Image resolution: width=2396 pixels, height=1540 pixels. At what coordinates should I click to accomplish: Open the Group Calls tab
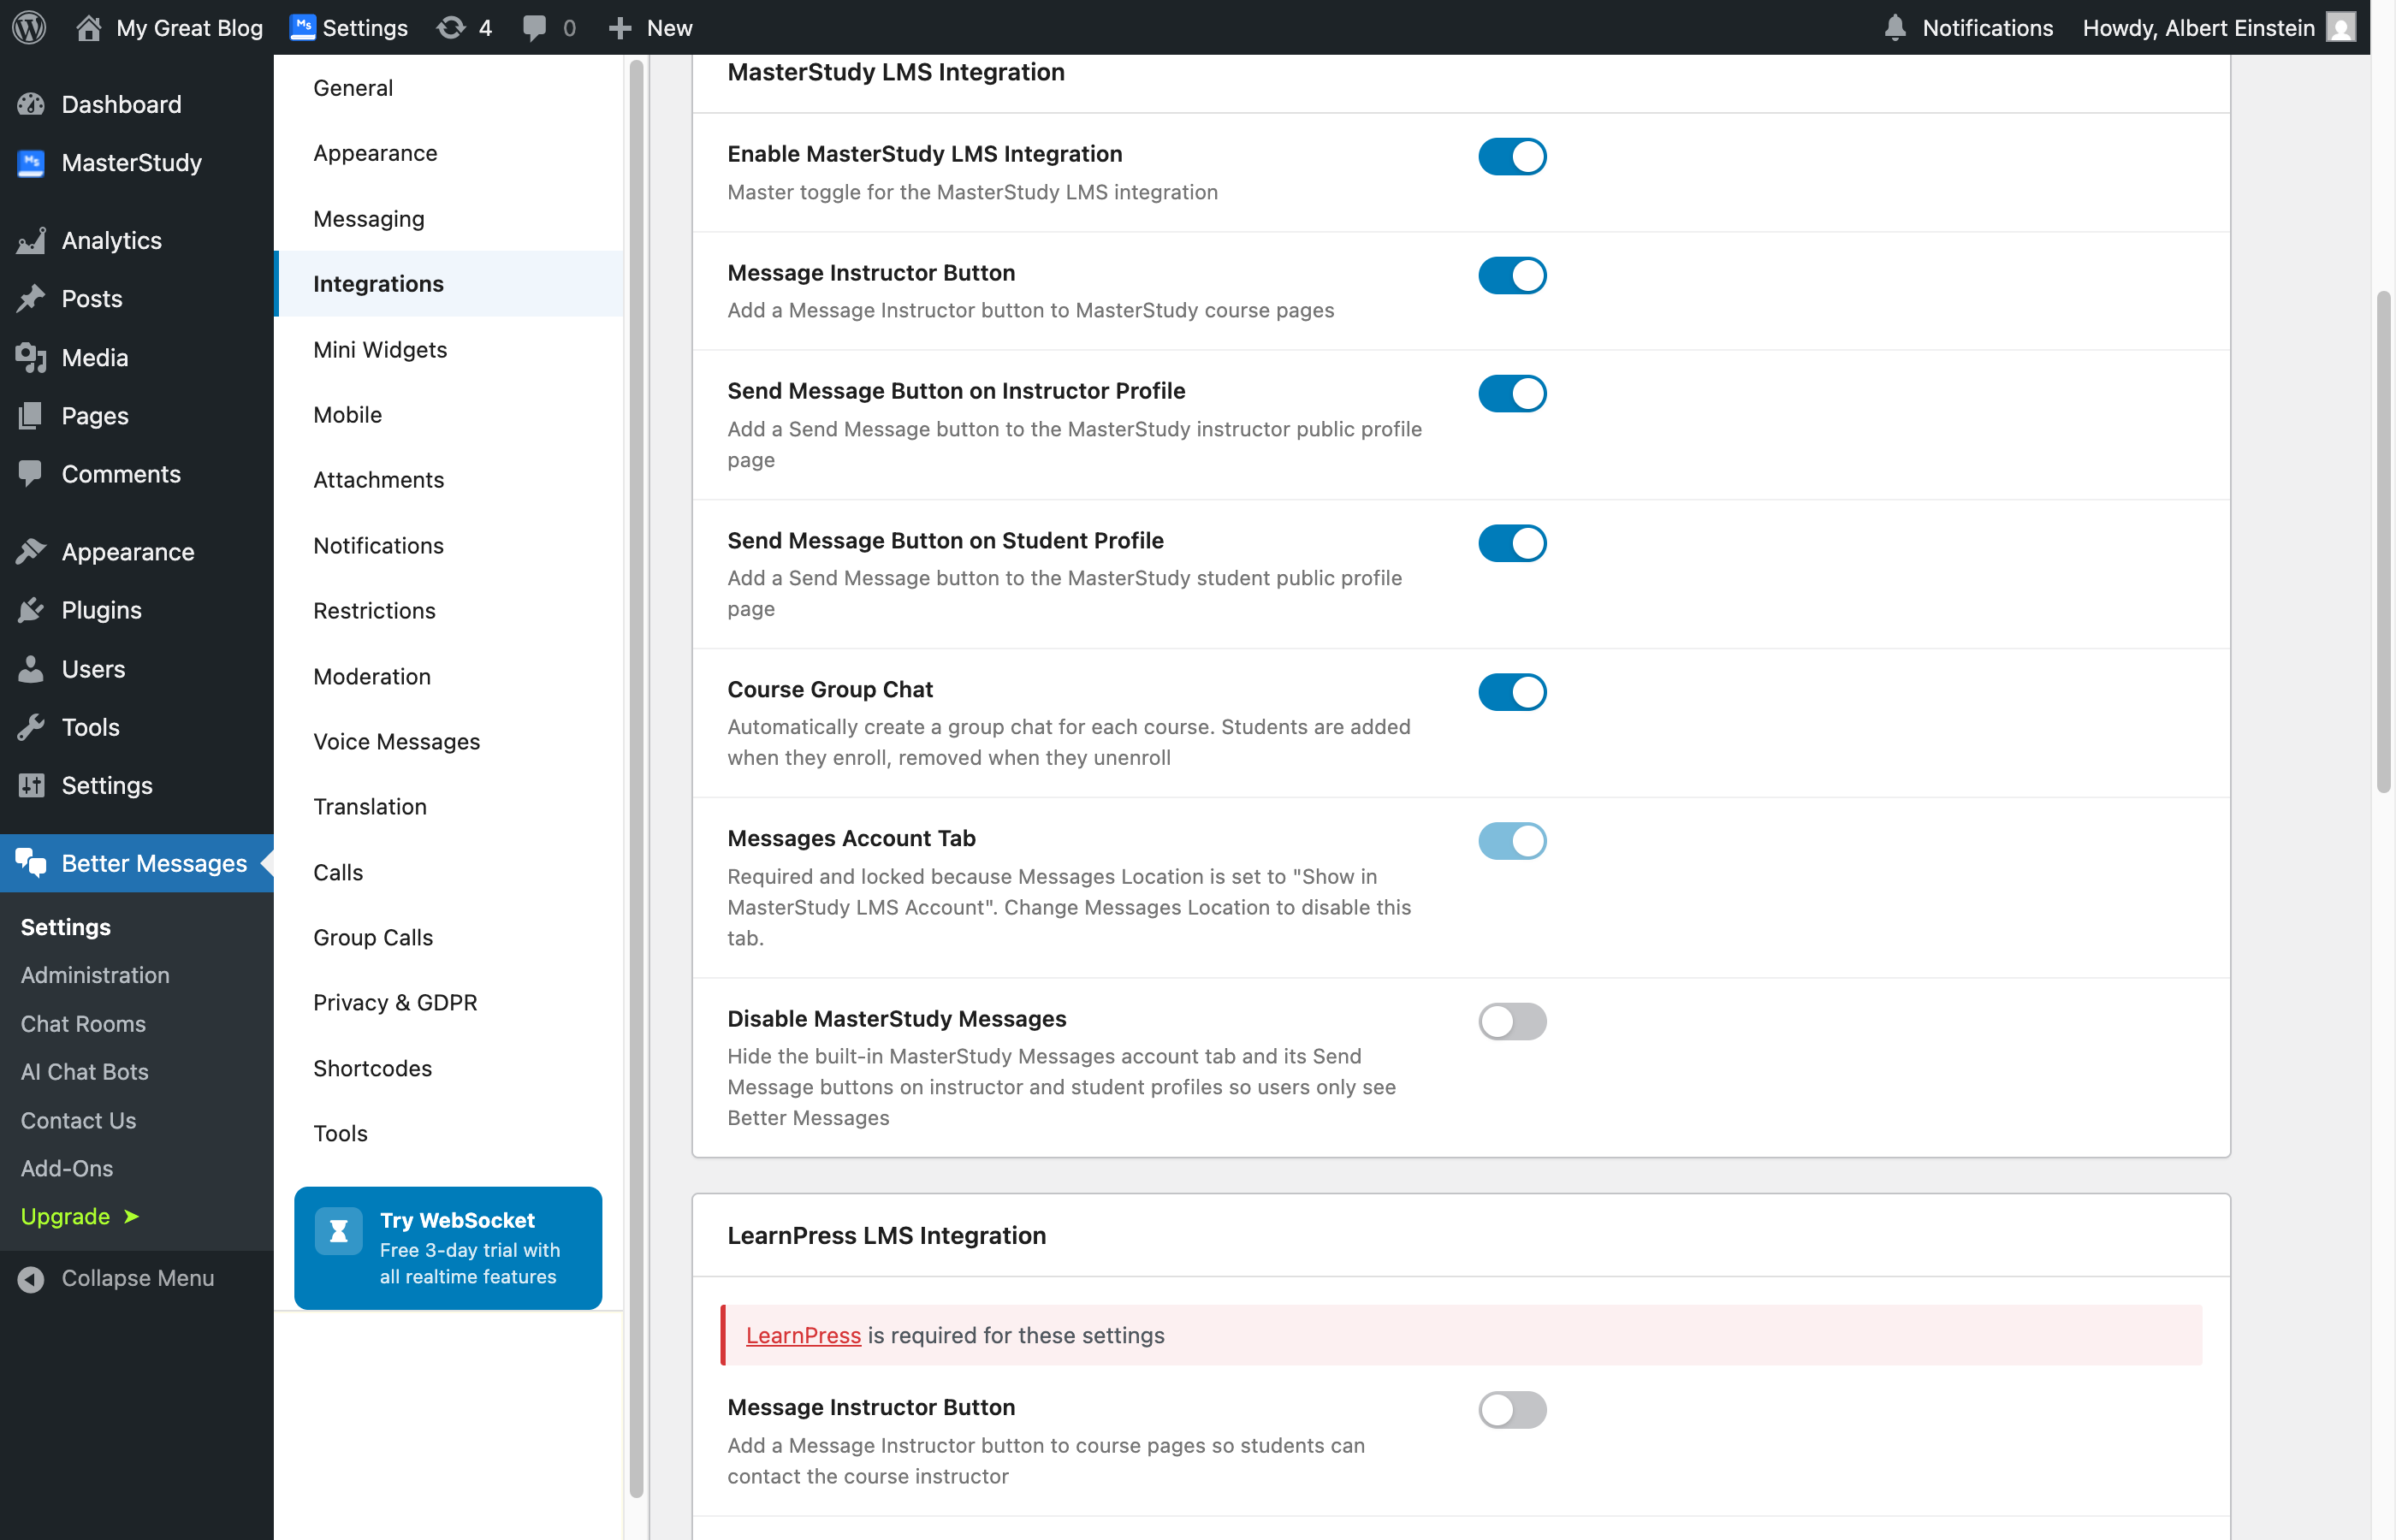click(x=449, y=937)
